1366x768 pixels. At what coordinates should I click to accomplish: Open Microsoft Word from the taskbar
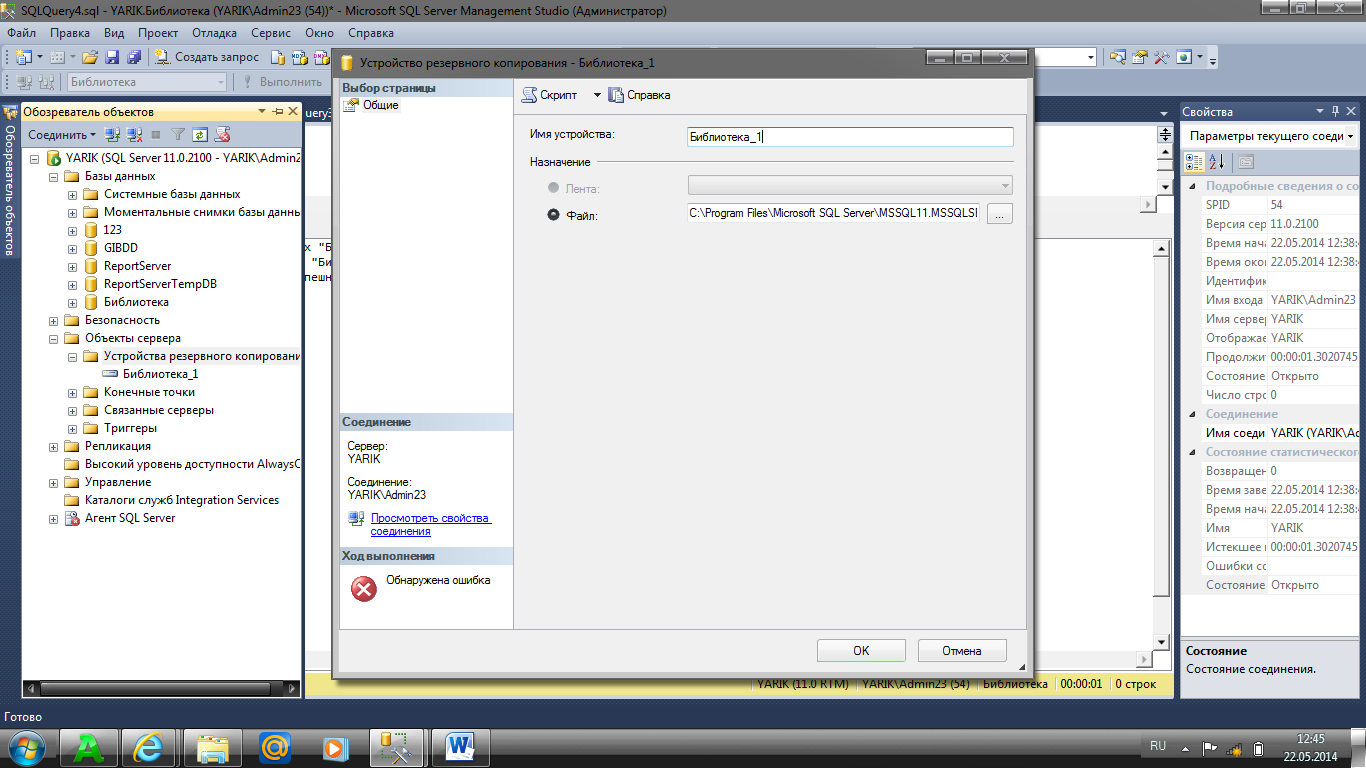(x=461, y=746)
